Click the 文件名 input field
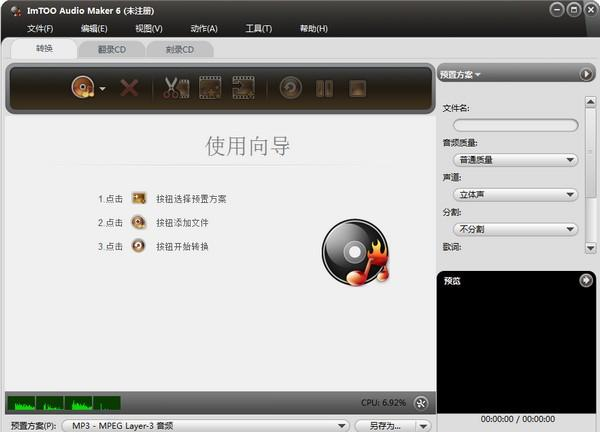Image resolution: width=600 pixels, height=432 pixels. [x=515, y=125]
